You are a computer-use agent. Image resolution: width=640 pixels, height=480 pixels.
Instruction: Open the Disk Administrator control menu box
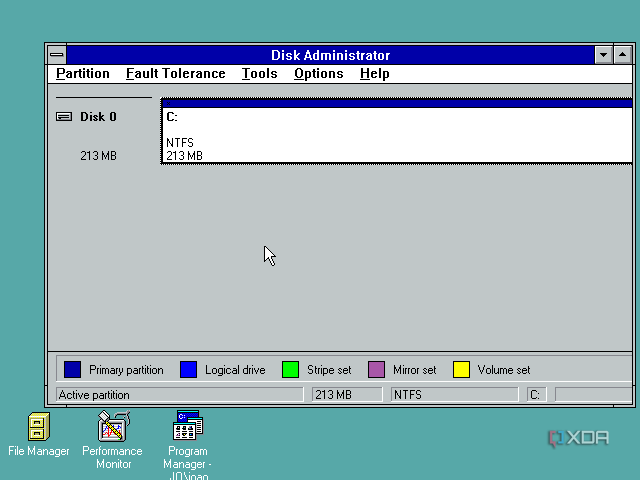coord(57,55)
